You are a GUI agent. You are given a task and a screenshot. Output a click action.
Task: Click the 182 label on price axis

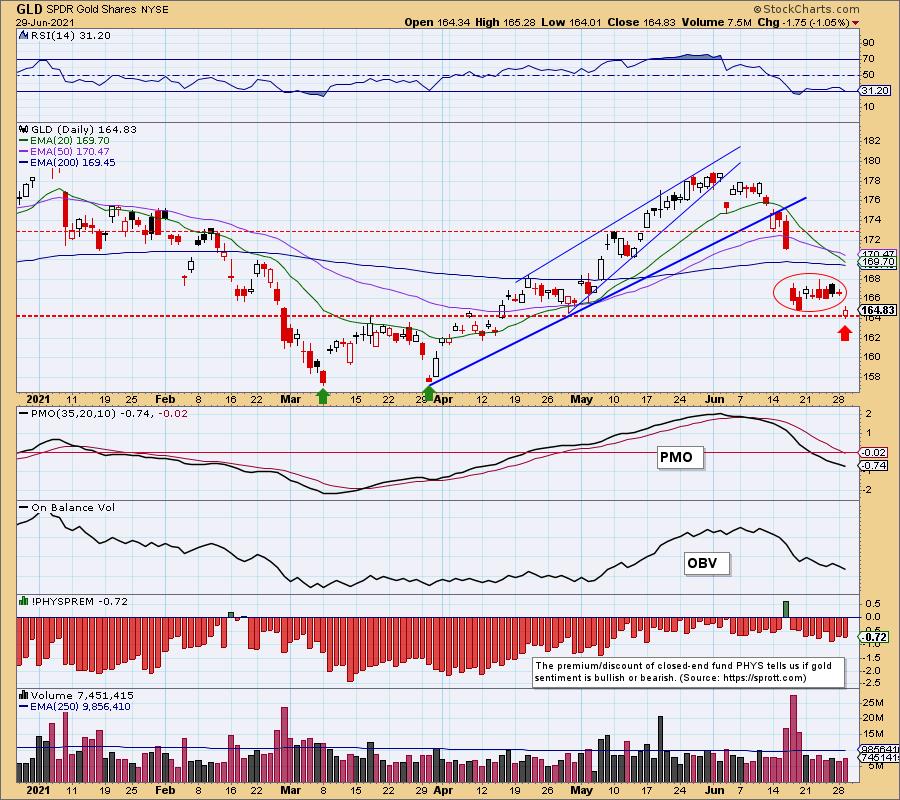pos(872,141)
